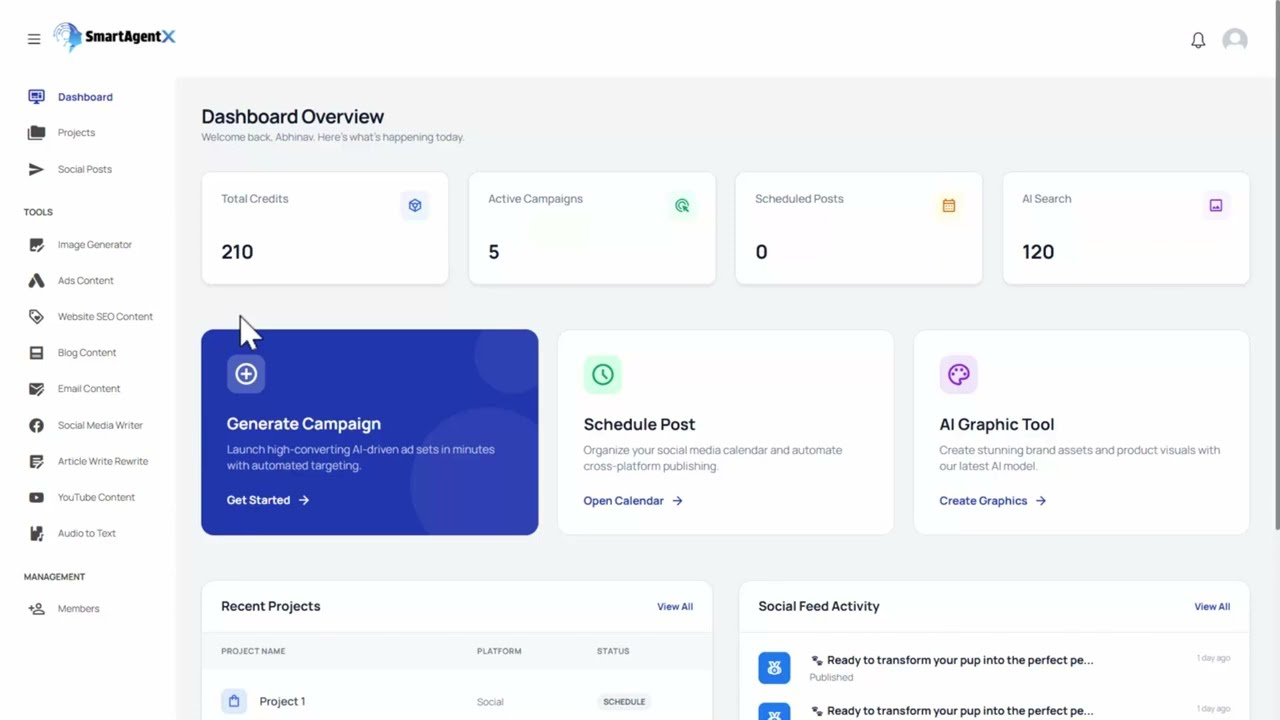Open first 'Ready to transform your pup' post

(x=952, y=660)
